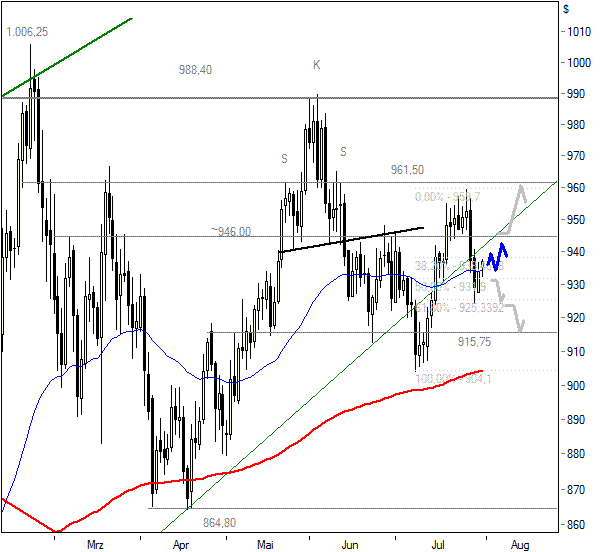The width and height of the screenshot is (600, 552).
Task: Click the 990 price axis value
Action: coord(576,94)
